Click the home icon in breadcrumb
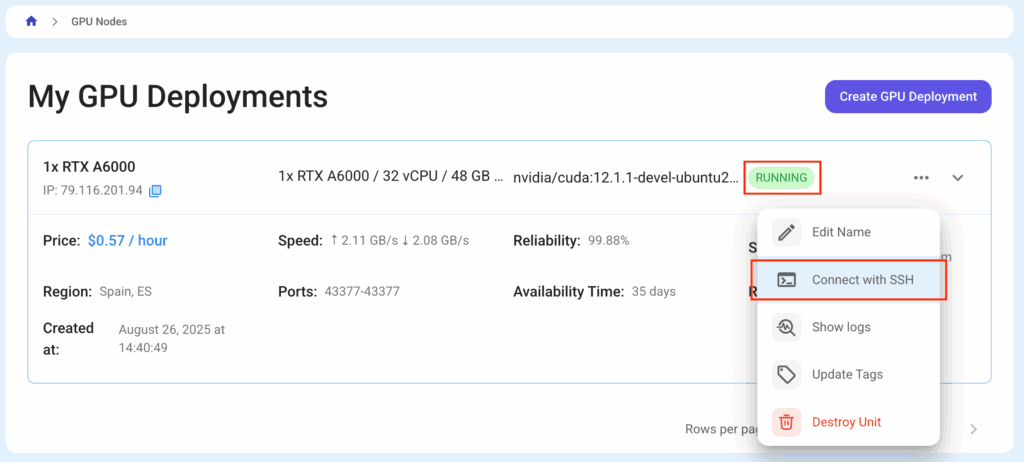Viewport: 1024px width, 462px height. 31,21
